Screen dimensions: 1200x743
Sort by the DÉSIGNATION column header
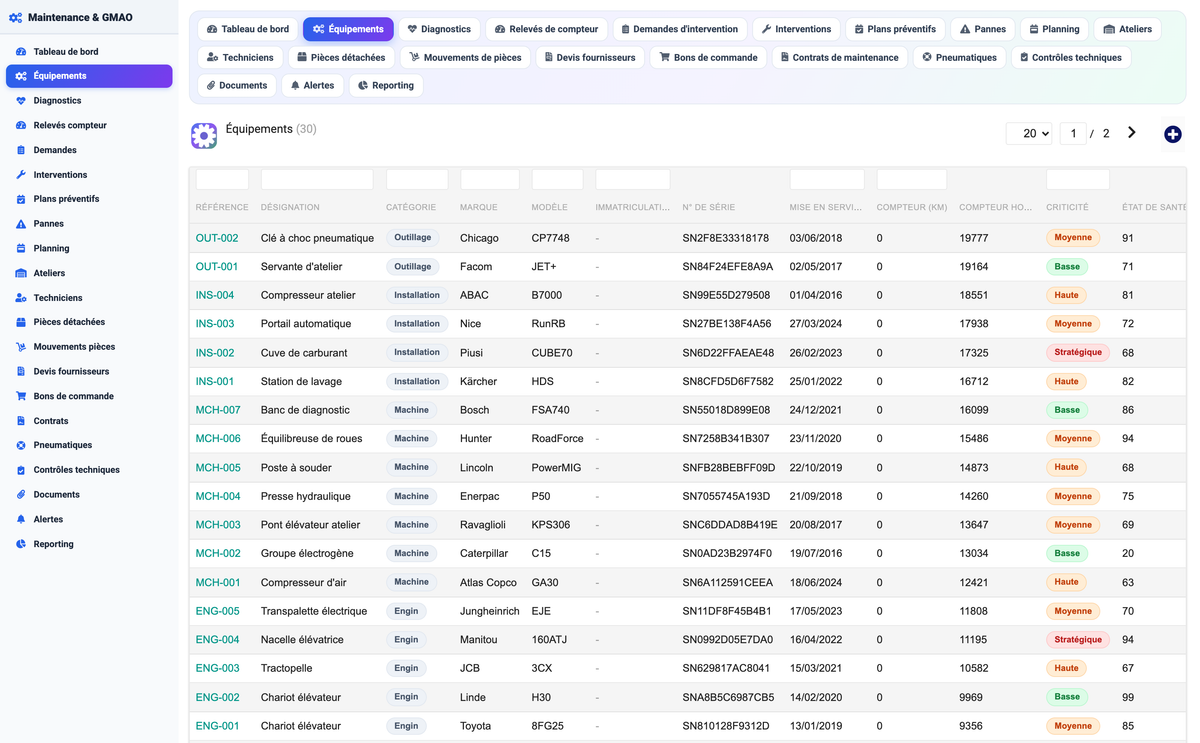(290, 207)
